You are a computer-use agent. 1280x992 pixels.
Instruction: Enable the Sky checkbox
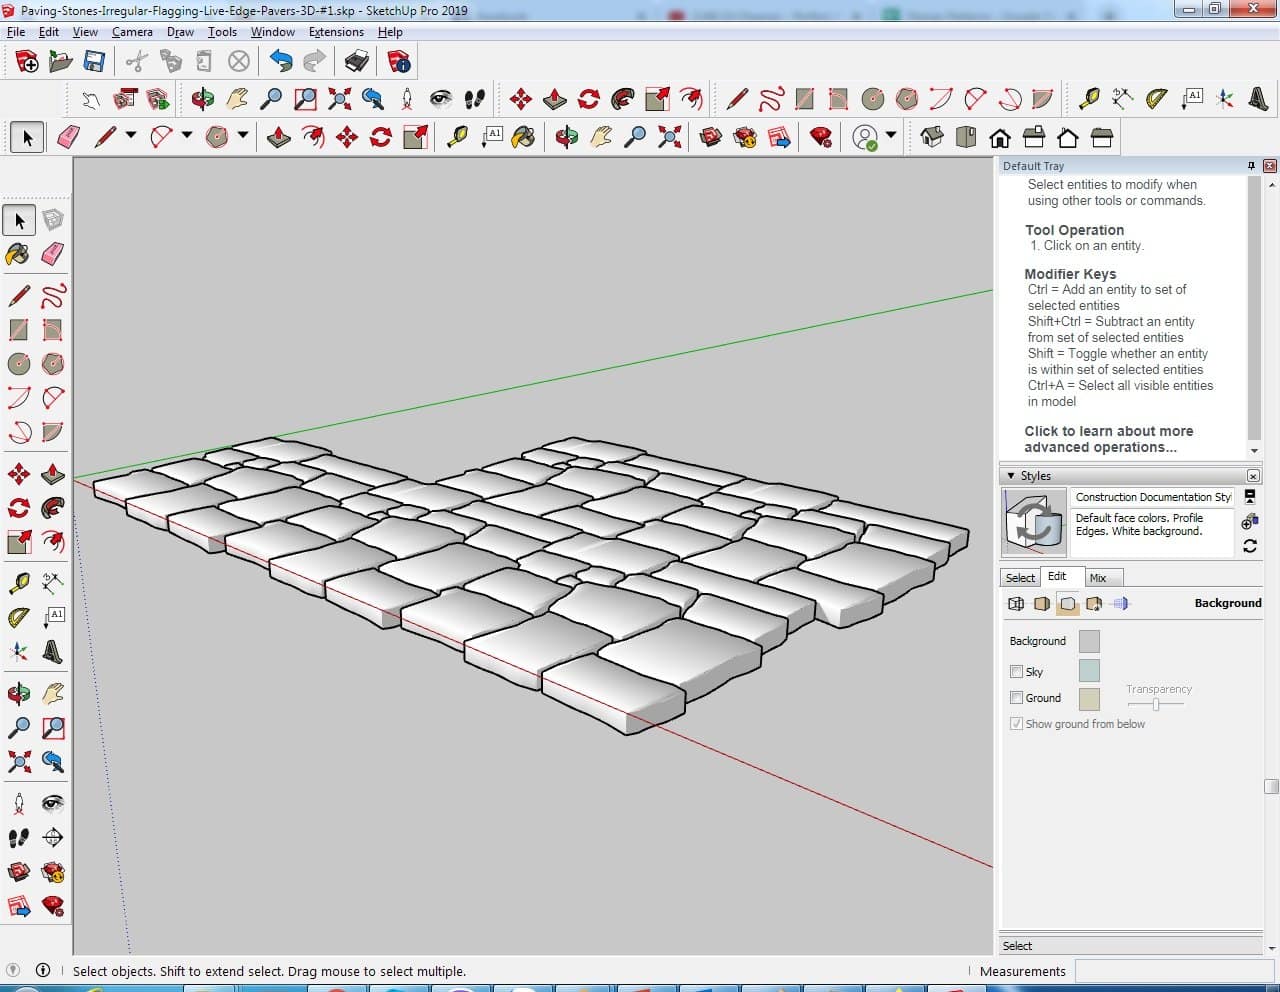pyautogui.click(x=1017, y=672)
